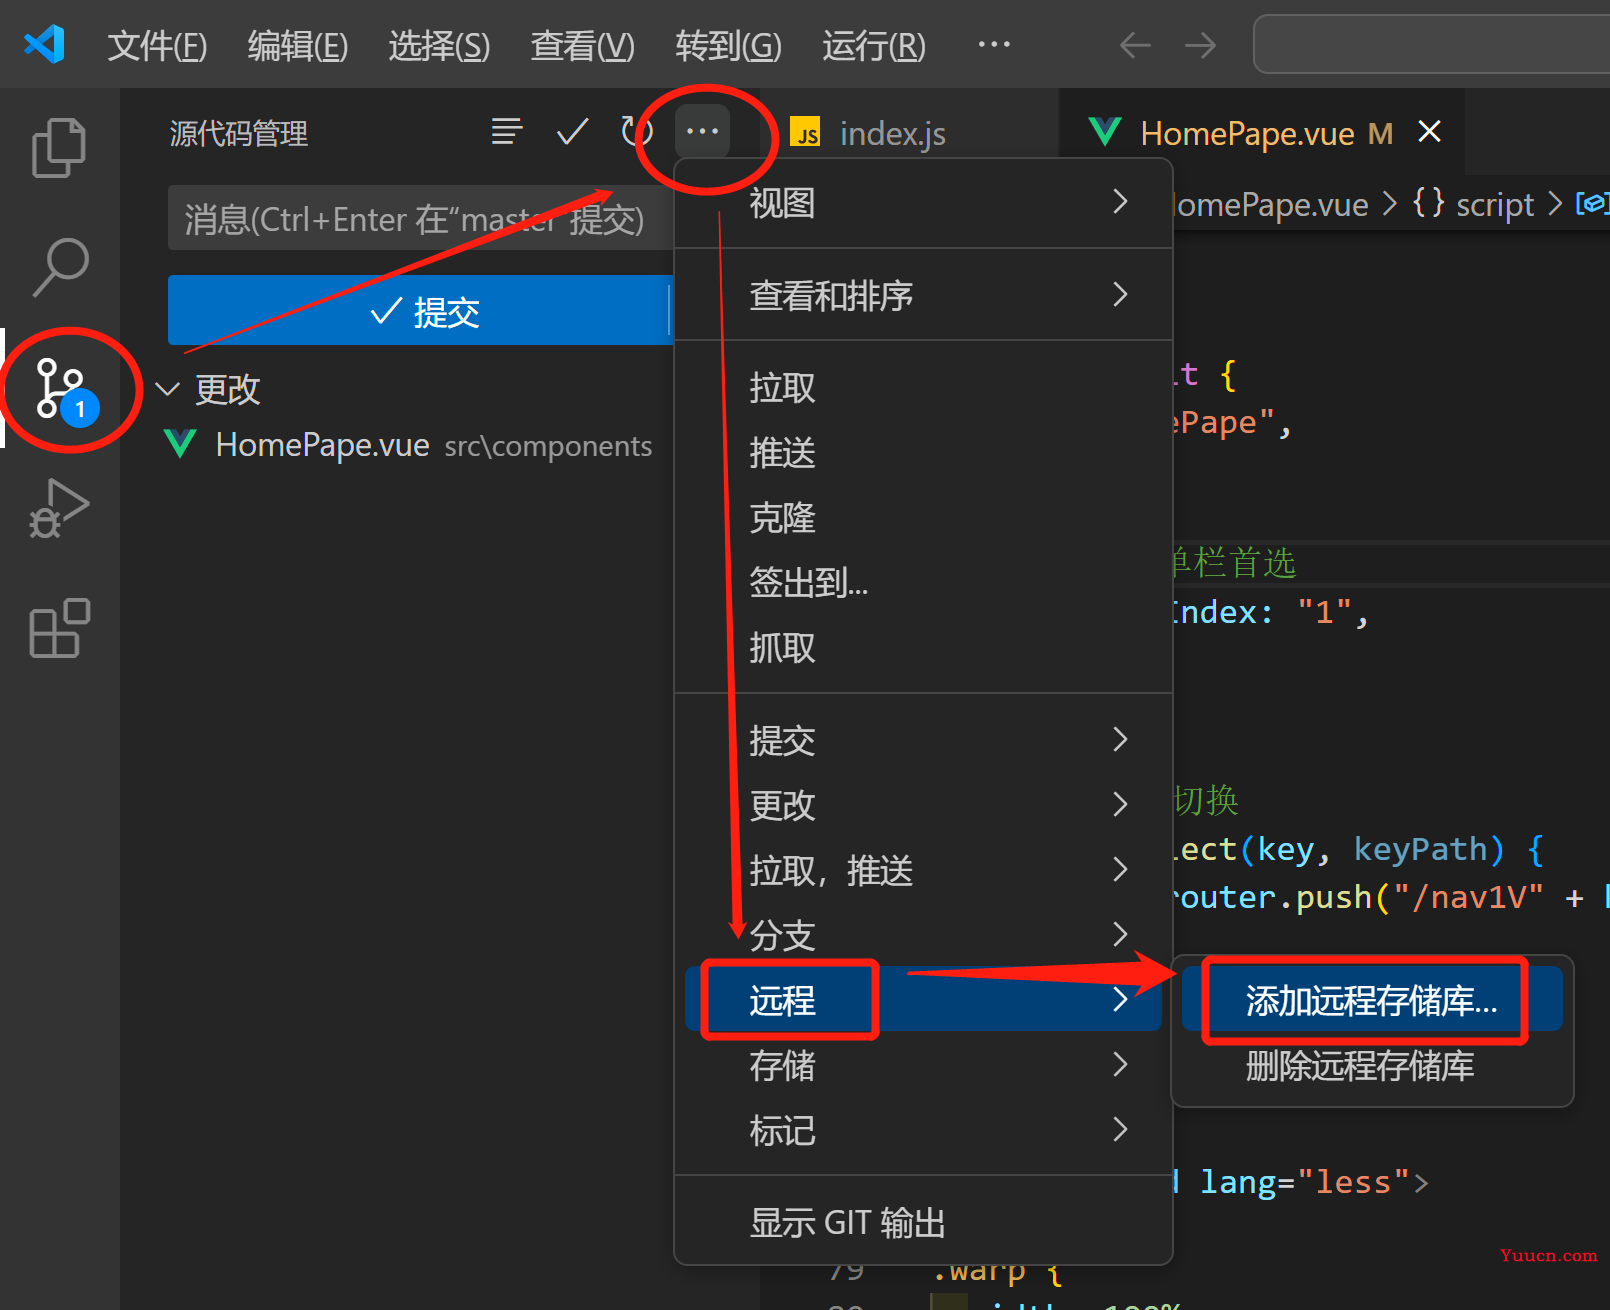The width and height of the screenshot is (1610, 1310).
Task: Click the blue 提交 commit button
Action: [x=420, y=311]
